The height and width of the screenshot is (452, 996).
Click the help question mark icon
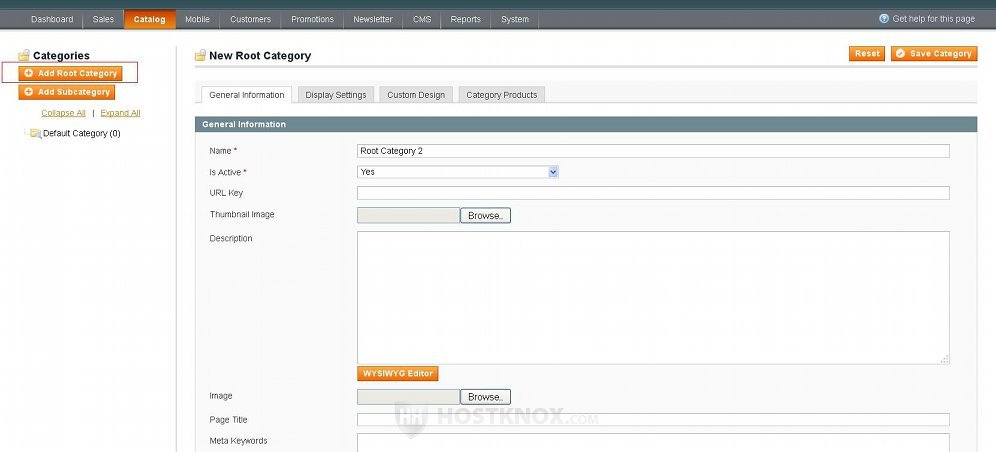tap(884, 18)
